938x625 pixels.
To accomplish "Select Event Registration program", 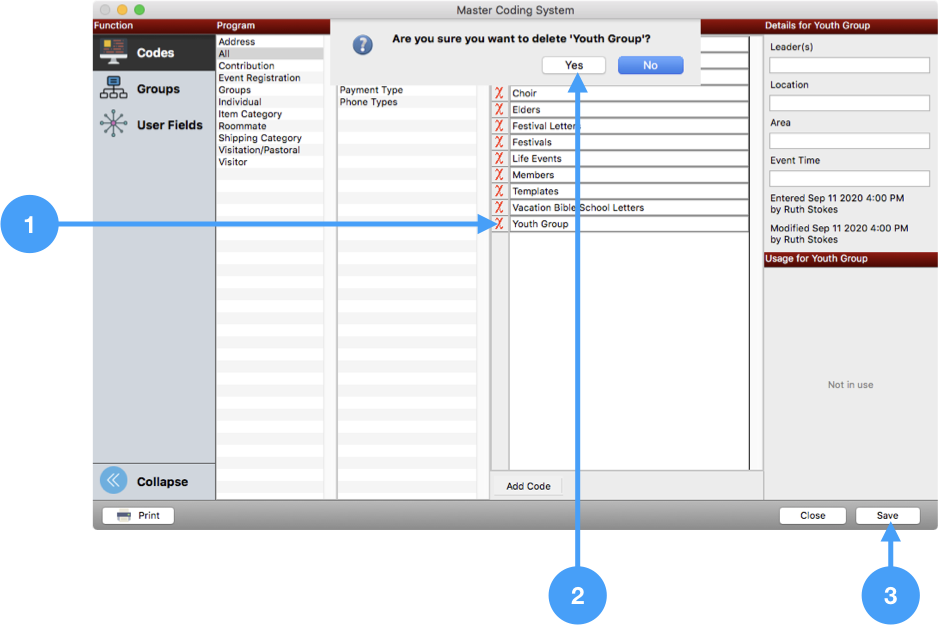I will tap(270, 78).
